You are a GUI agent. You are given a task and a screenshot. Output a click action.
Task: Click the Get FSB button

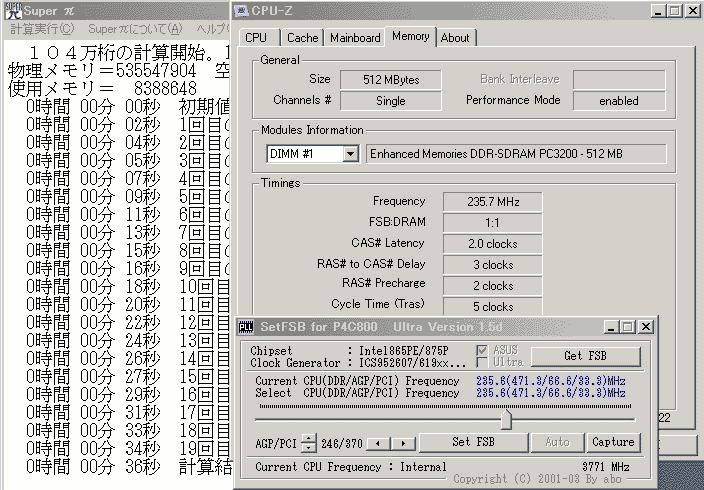[x=586, y=355]
